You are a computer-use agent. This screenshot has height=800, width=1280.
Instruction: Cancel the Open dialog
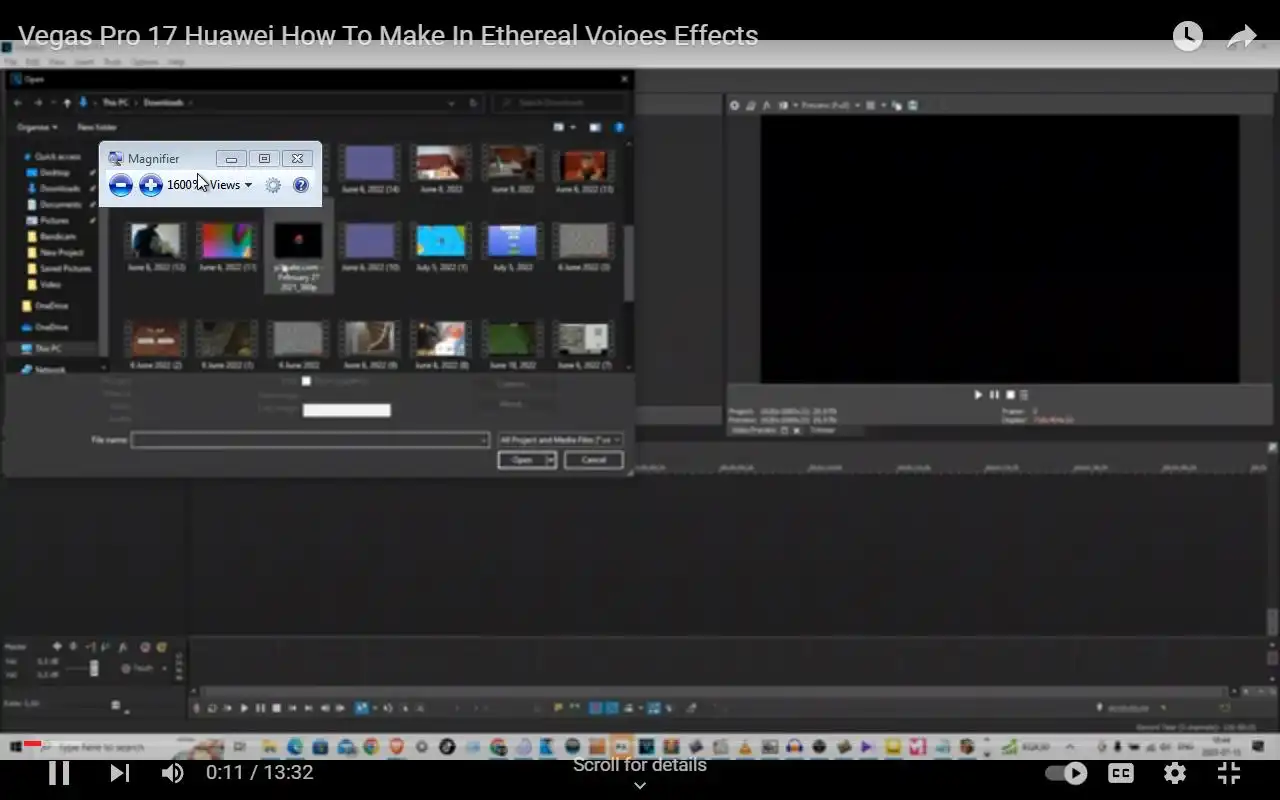click(593, 460)
